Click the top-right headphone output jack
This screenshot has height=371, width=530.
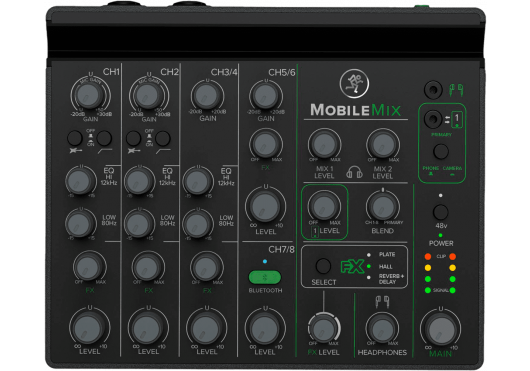coord(433,90)
